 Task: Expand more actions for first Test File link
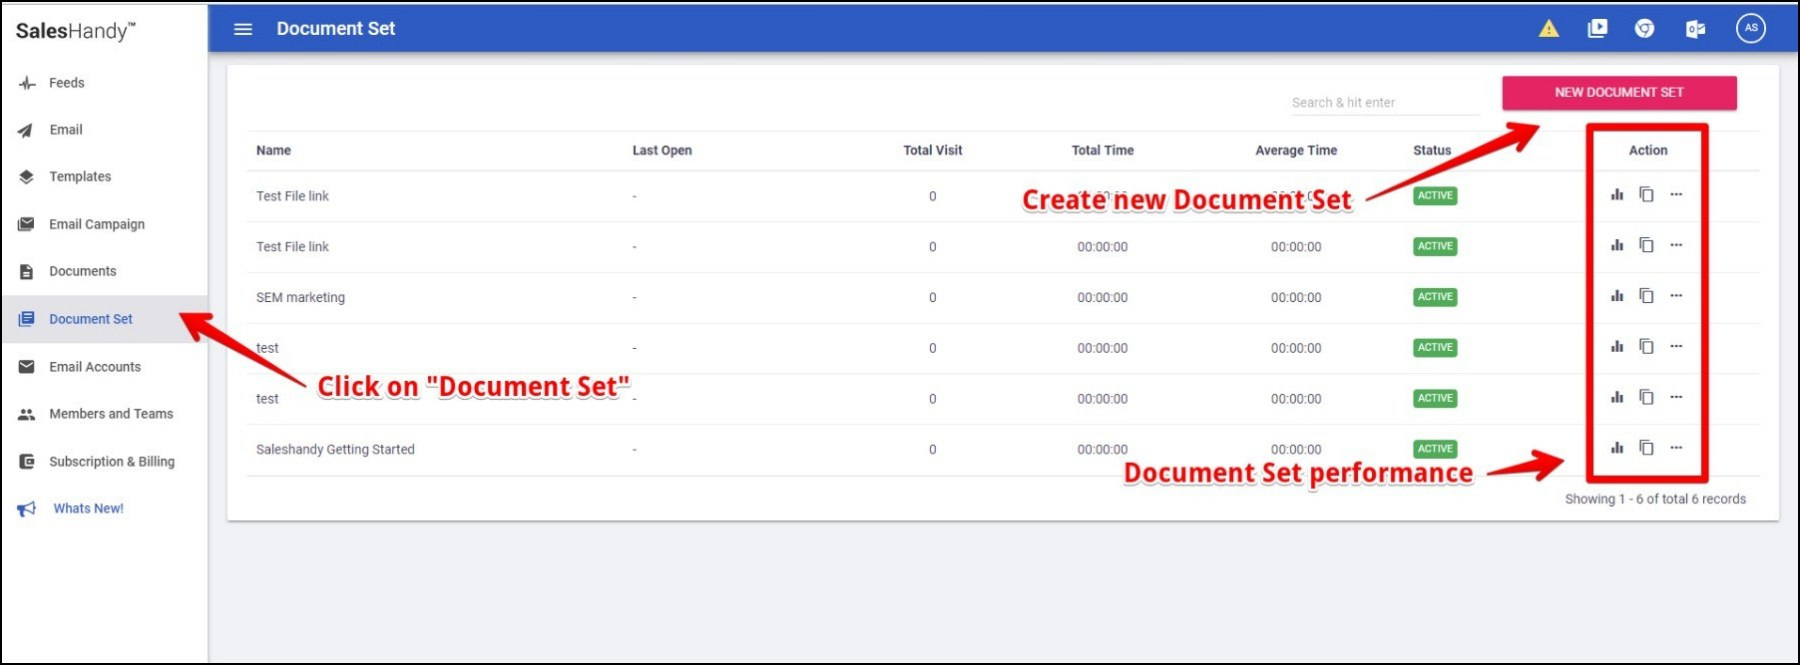point(1676,195)
